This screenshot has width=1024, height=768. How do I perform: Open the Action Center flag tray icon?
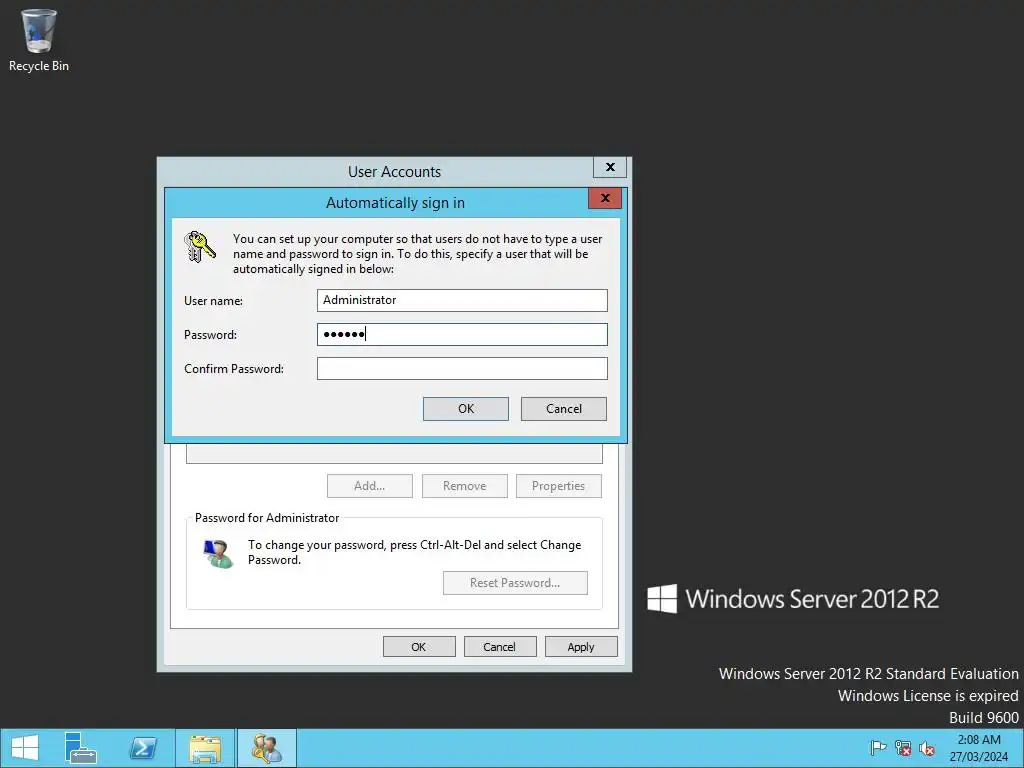[x=878, y=748]
